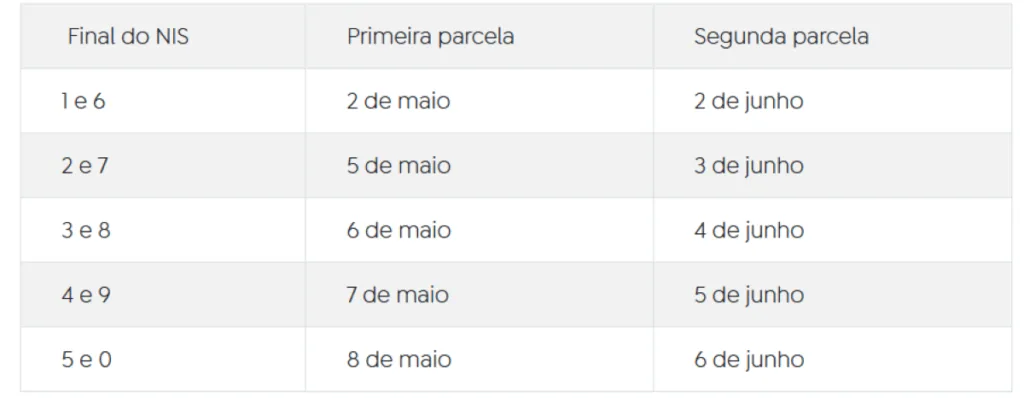This screenshot has height=398, width=1024.
Task: Click the '4 de junho' cell
Action: click(x=833, y=230)
